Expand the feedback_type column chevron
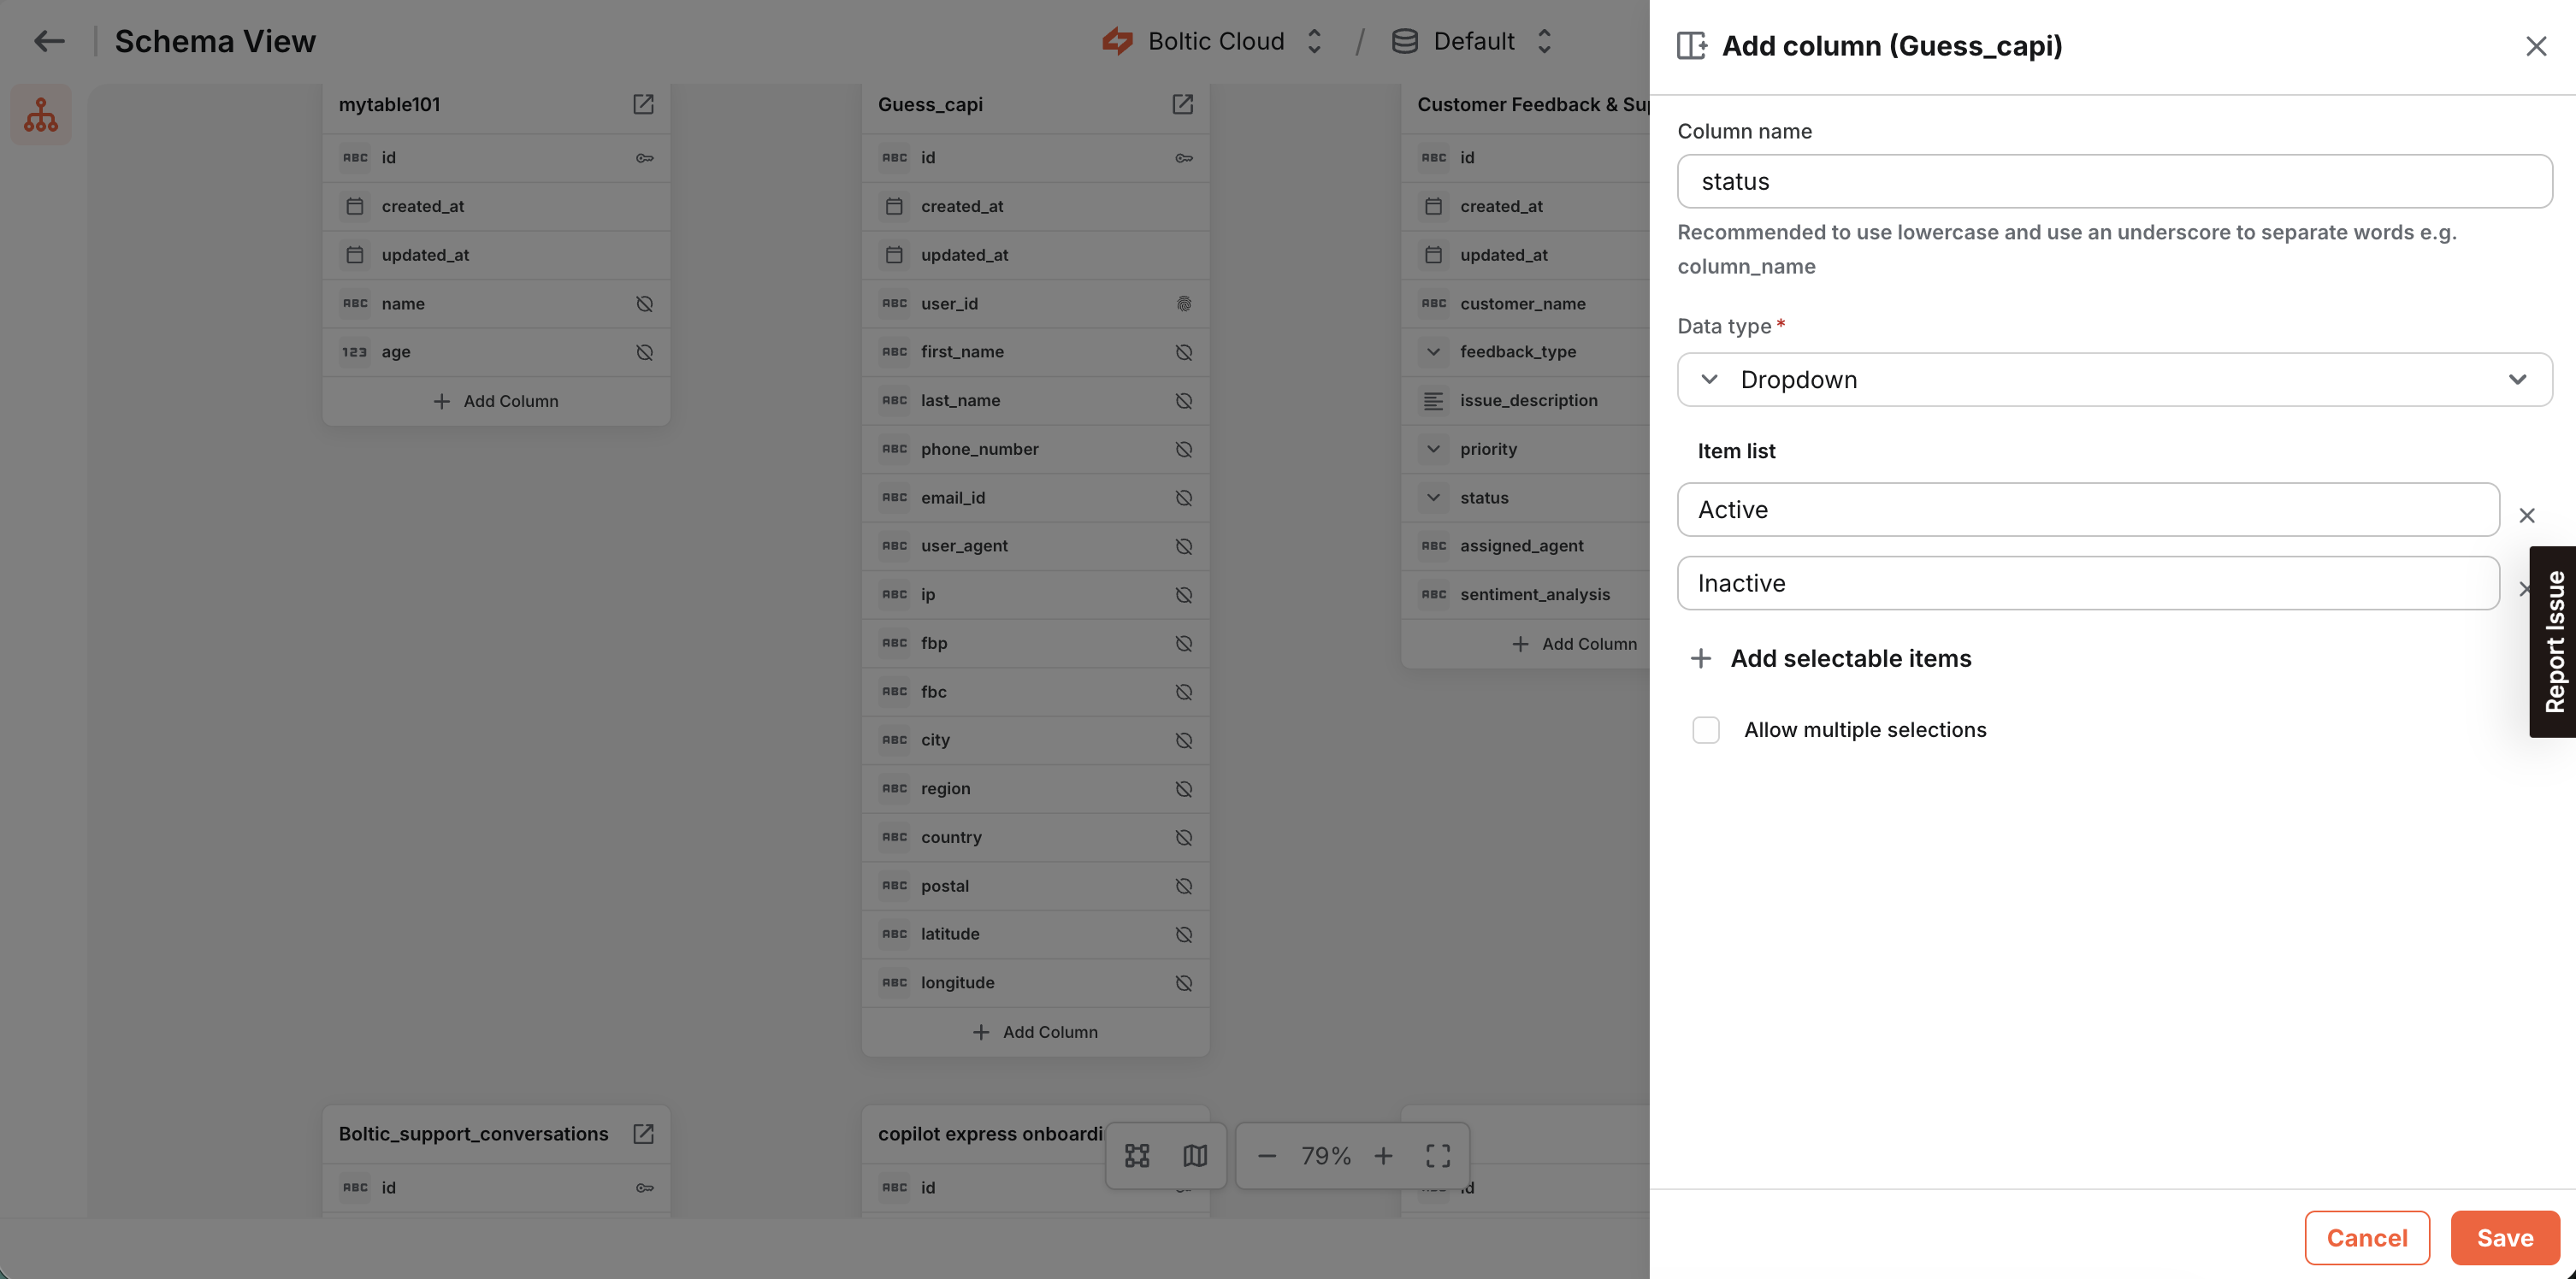Screen dimensions: 2576x1279 point(1433,352)
